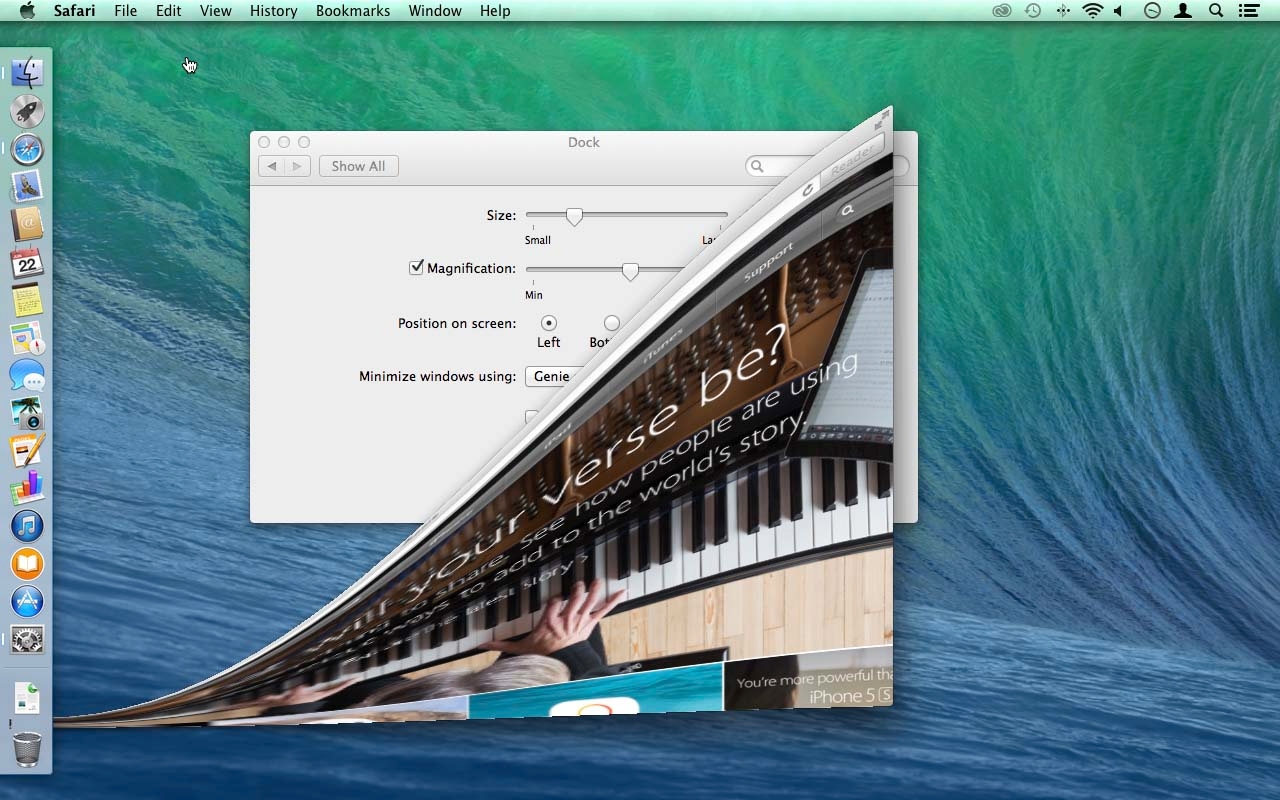Open the History menu
The height and width of the screenshot is (800, 1280).
[272, 11]
